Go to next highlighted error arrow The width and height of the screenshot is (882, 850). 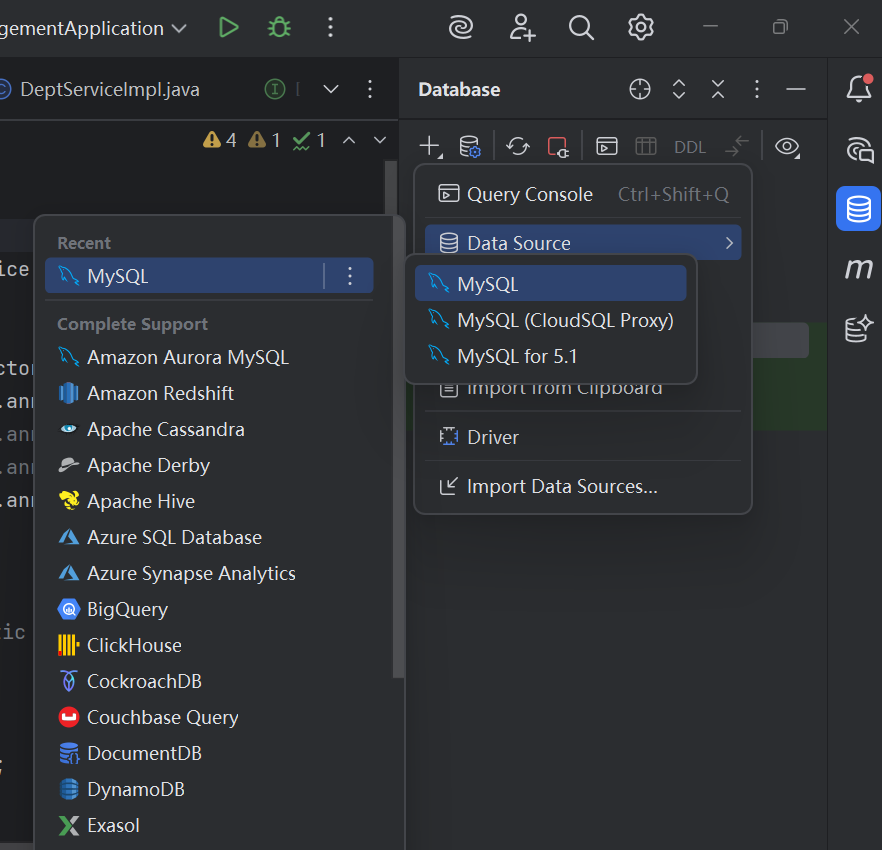point(380,140)
